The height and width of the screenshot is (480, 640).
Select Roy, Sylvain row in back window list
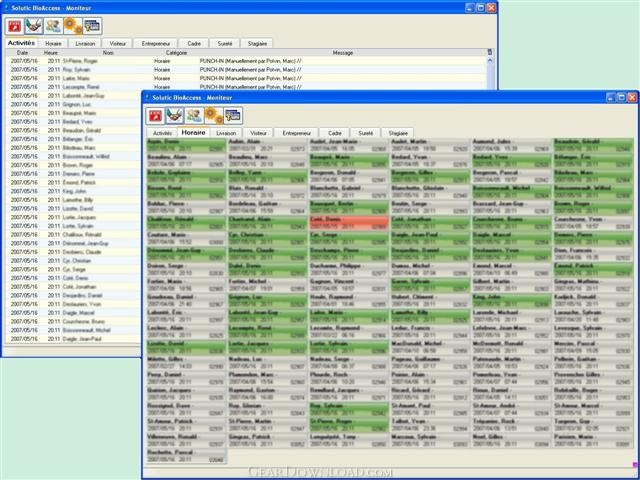pyautogui.click(x=246, y=69)
